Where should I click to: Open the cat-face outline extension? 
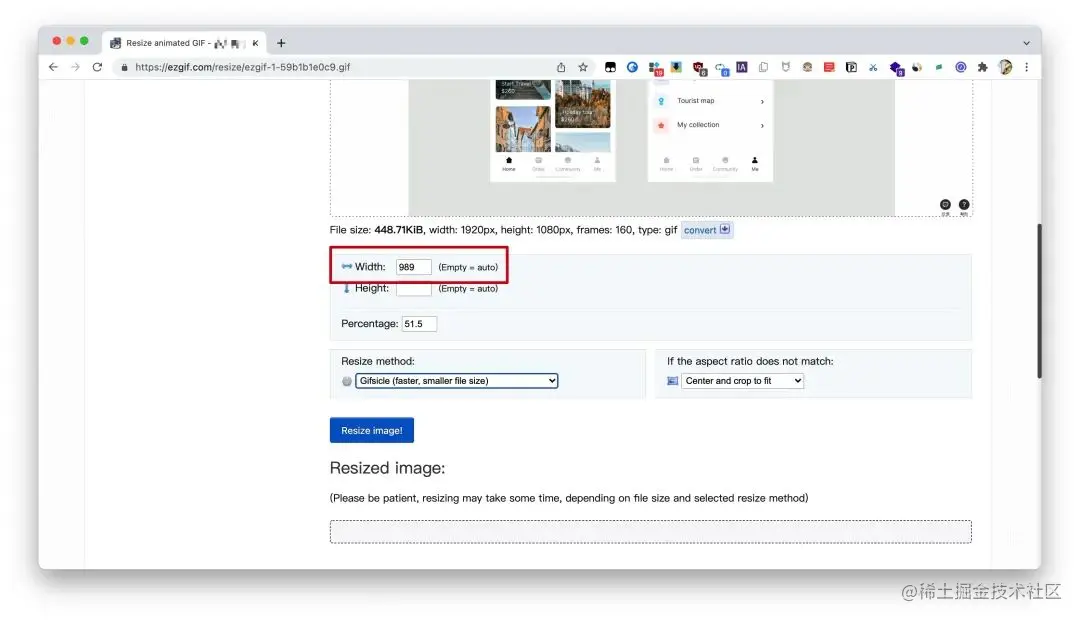(x=785, y=67)
